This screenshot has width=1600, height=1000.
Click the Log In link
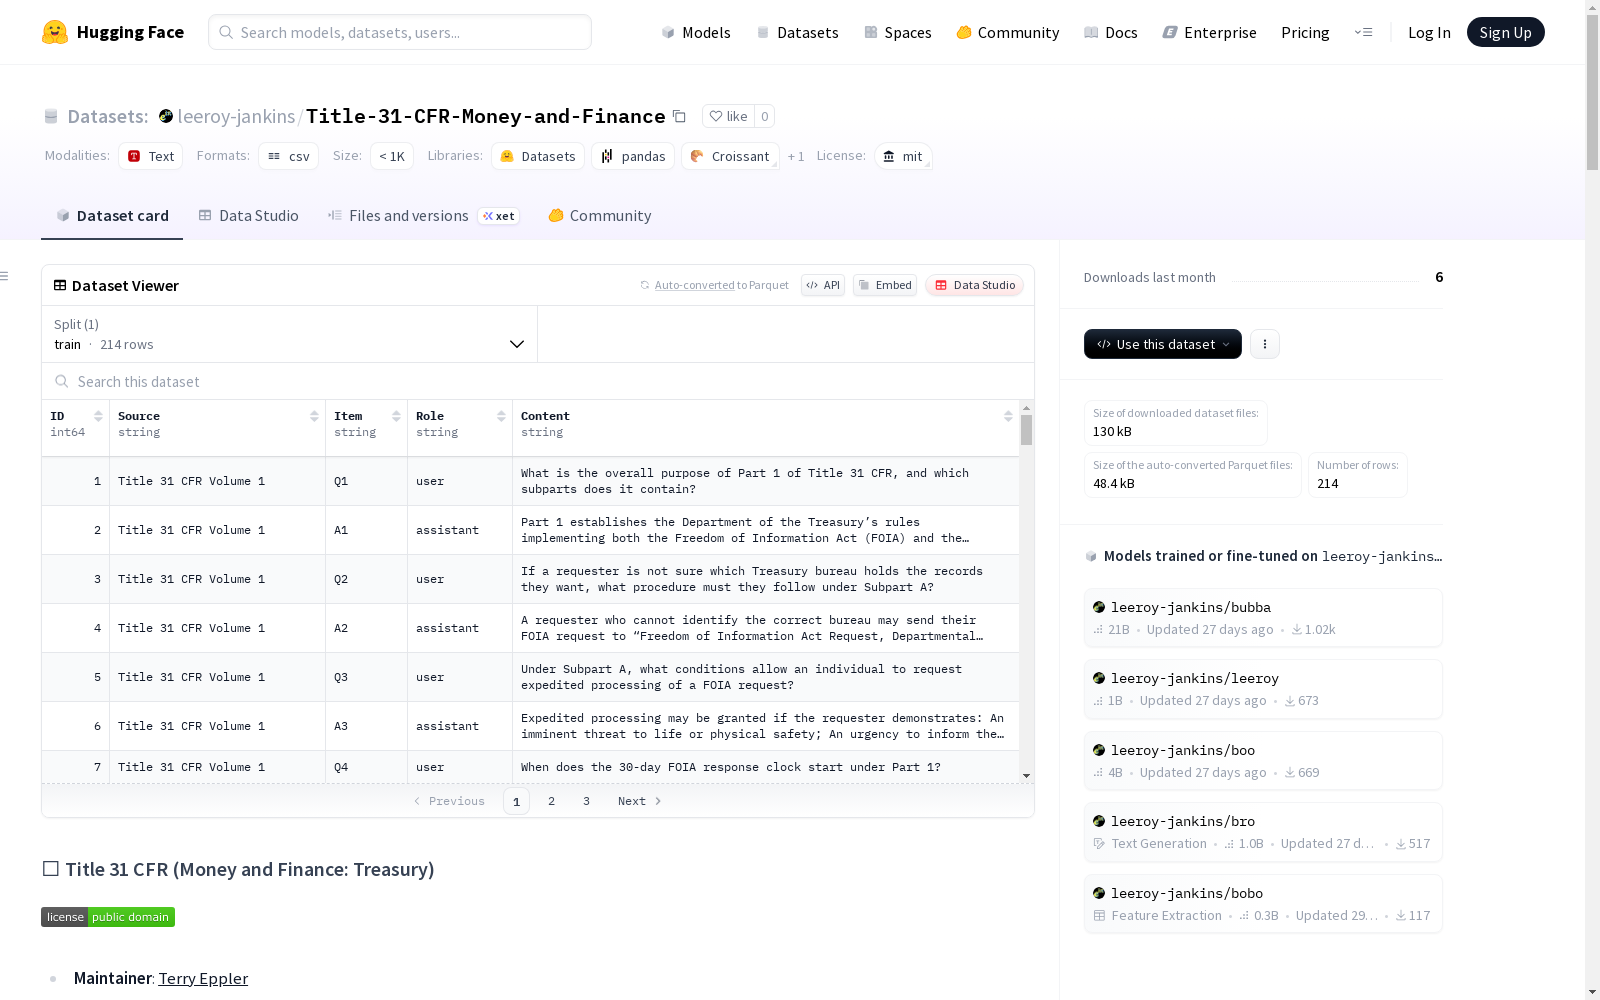click(1429, 32)
